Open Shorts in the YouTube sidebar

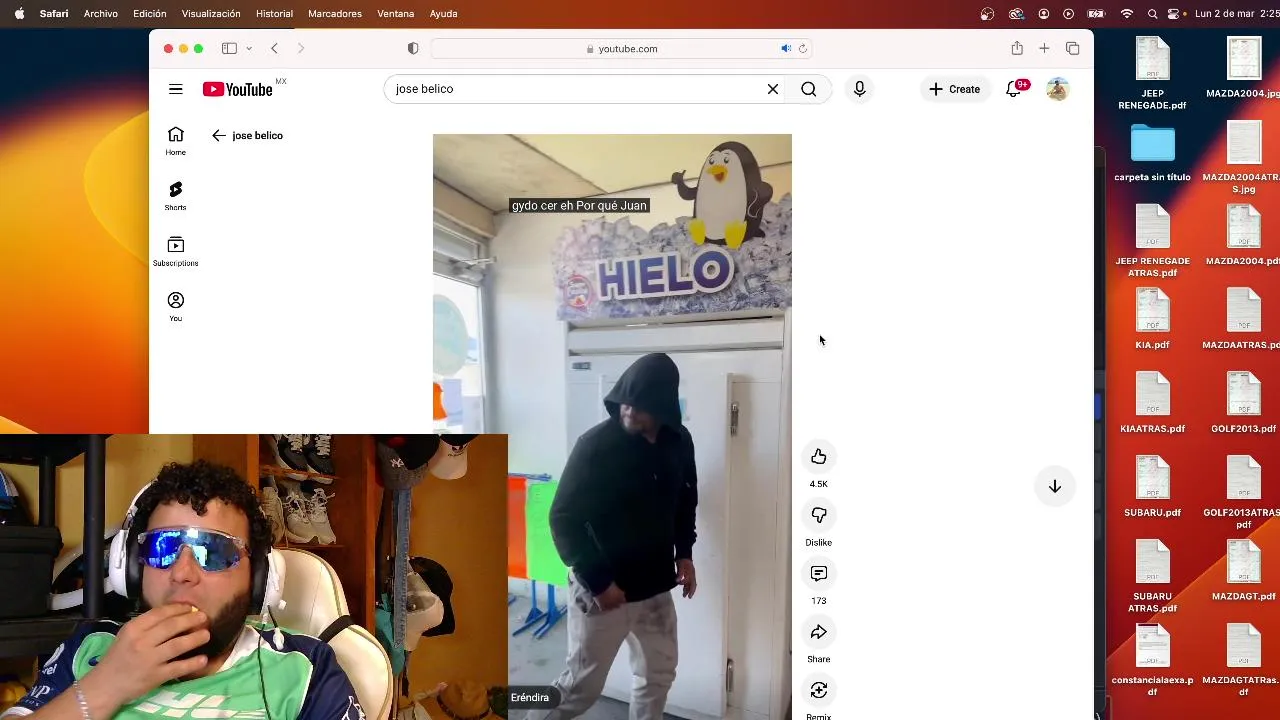click(176, 196)
